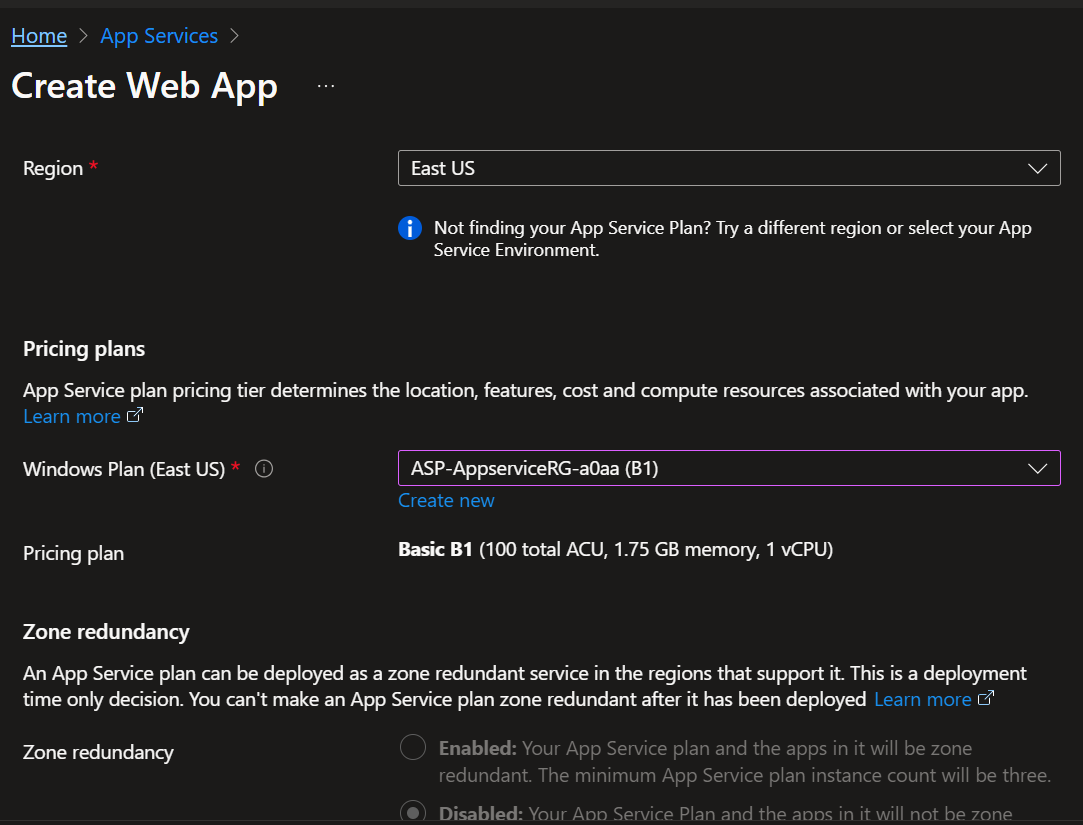Open the Region dropdown showing East US
1083x825 pixels.
[x=729, y=168]
